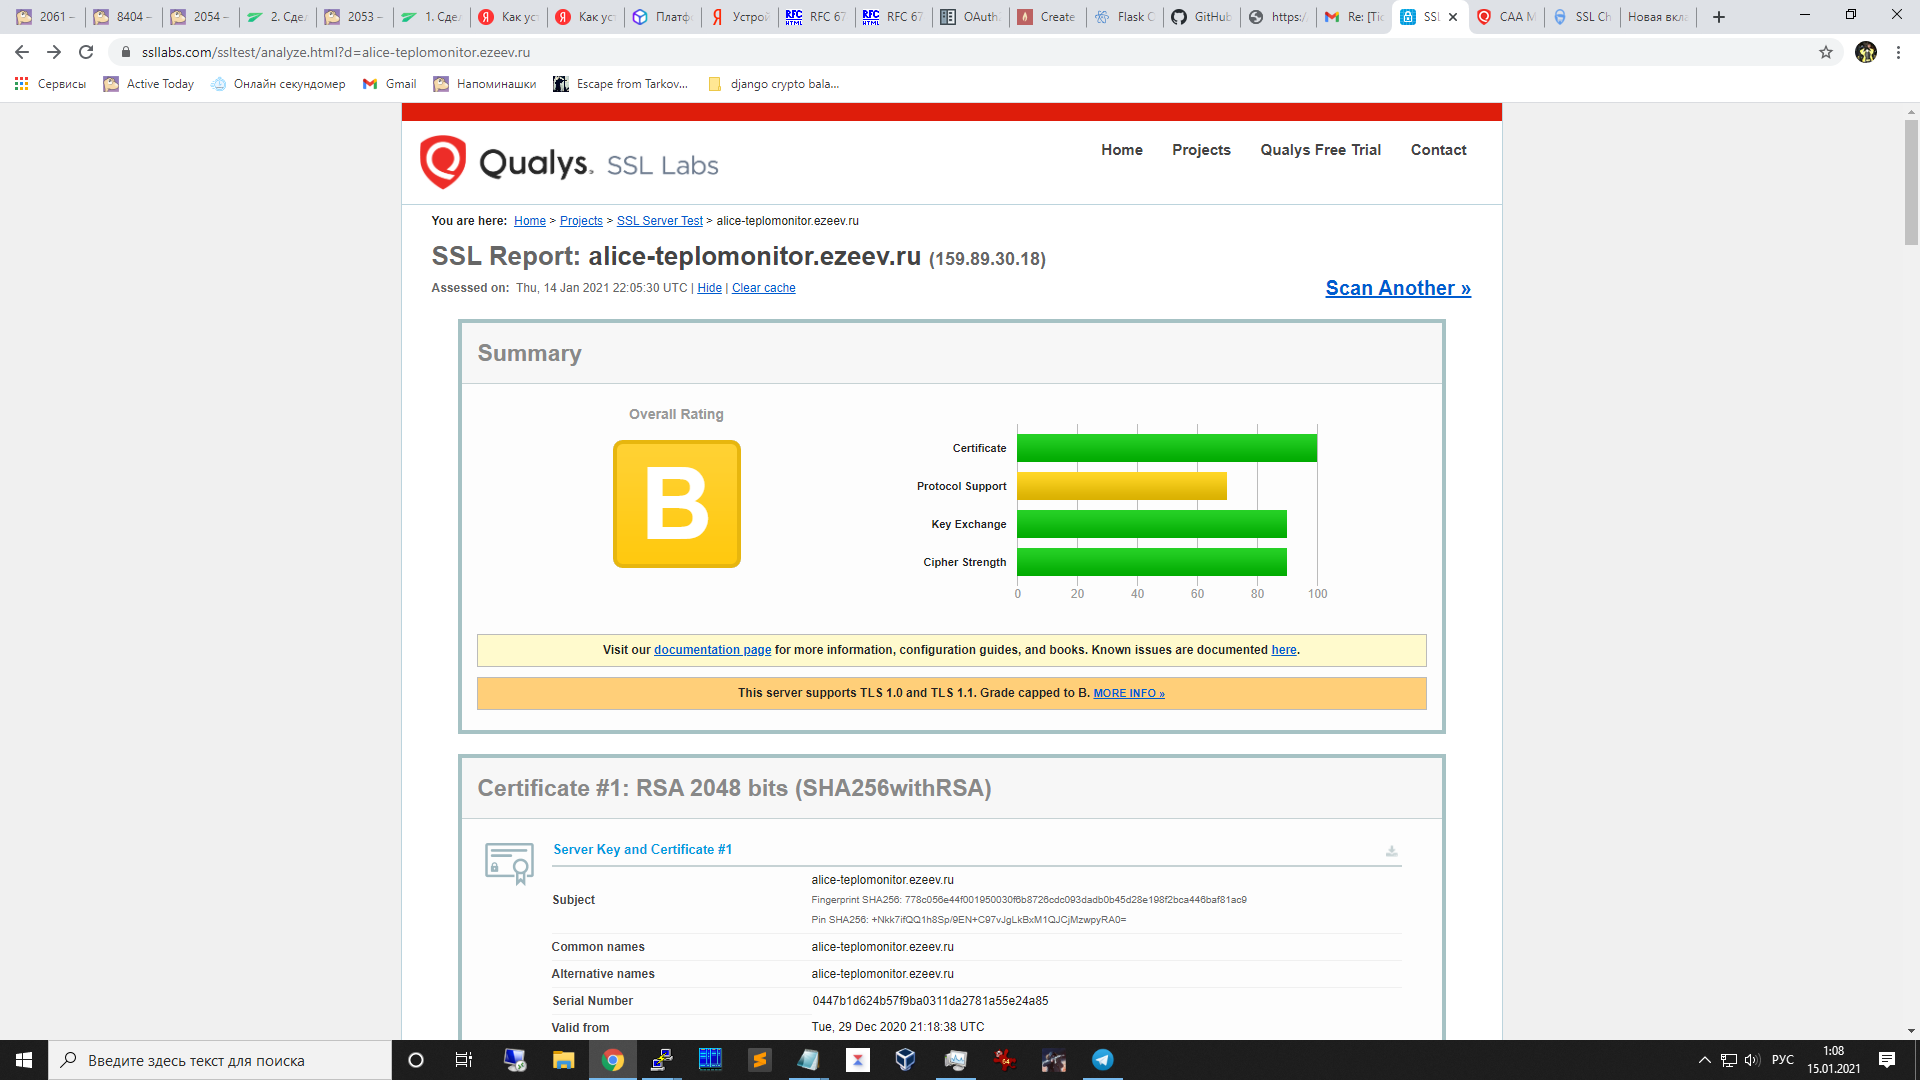Open the Apps (Сервисы) bookmarks shortcut
Screen dimensions: 1920x1080
pyautogui.click(x=50, y=84)
